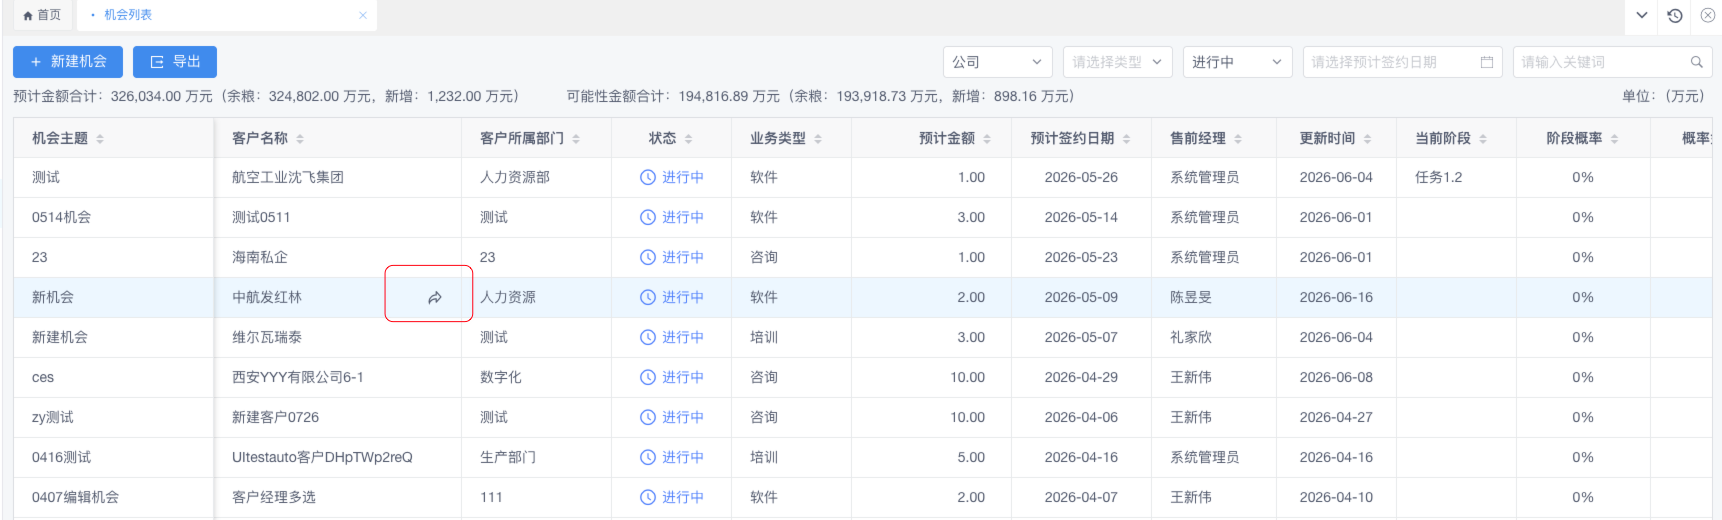
Task: Click the 请输入关键词 search field
Action: pyautogui.click(x=1612, y=62)
